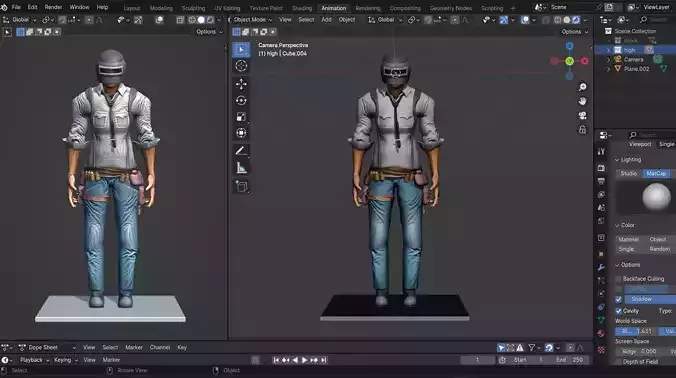Open the Dope Sheet Channel menu

(160, 347)
